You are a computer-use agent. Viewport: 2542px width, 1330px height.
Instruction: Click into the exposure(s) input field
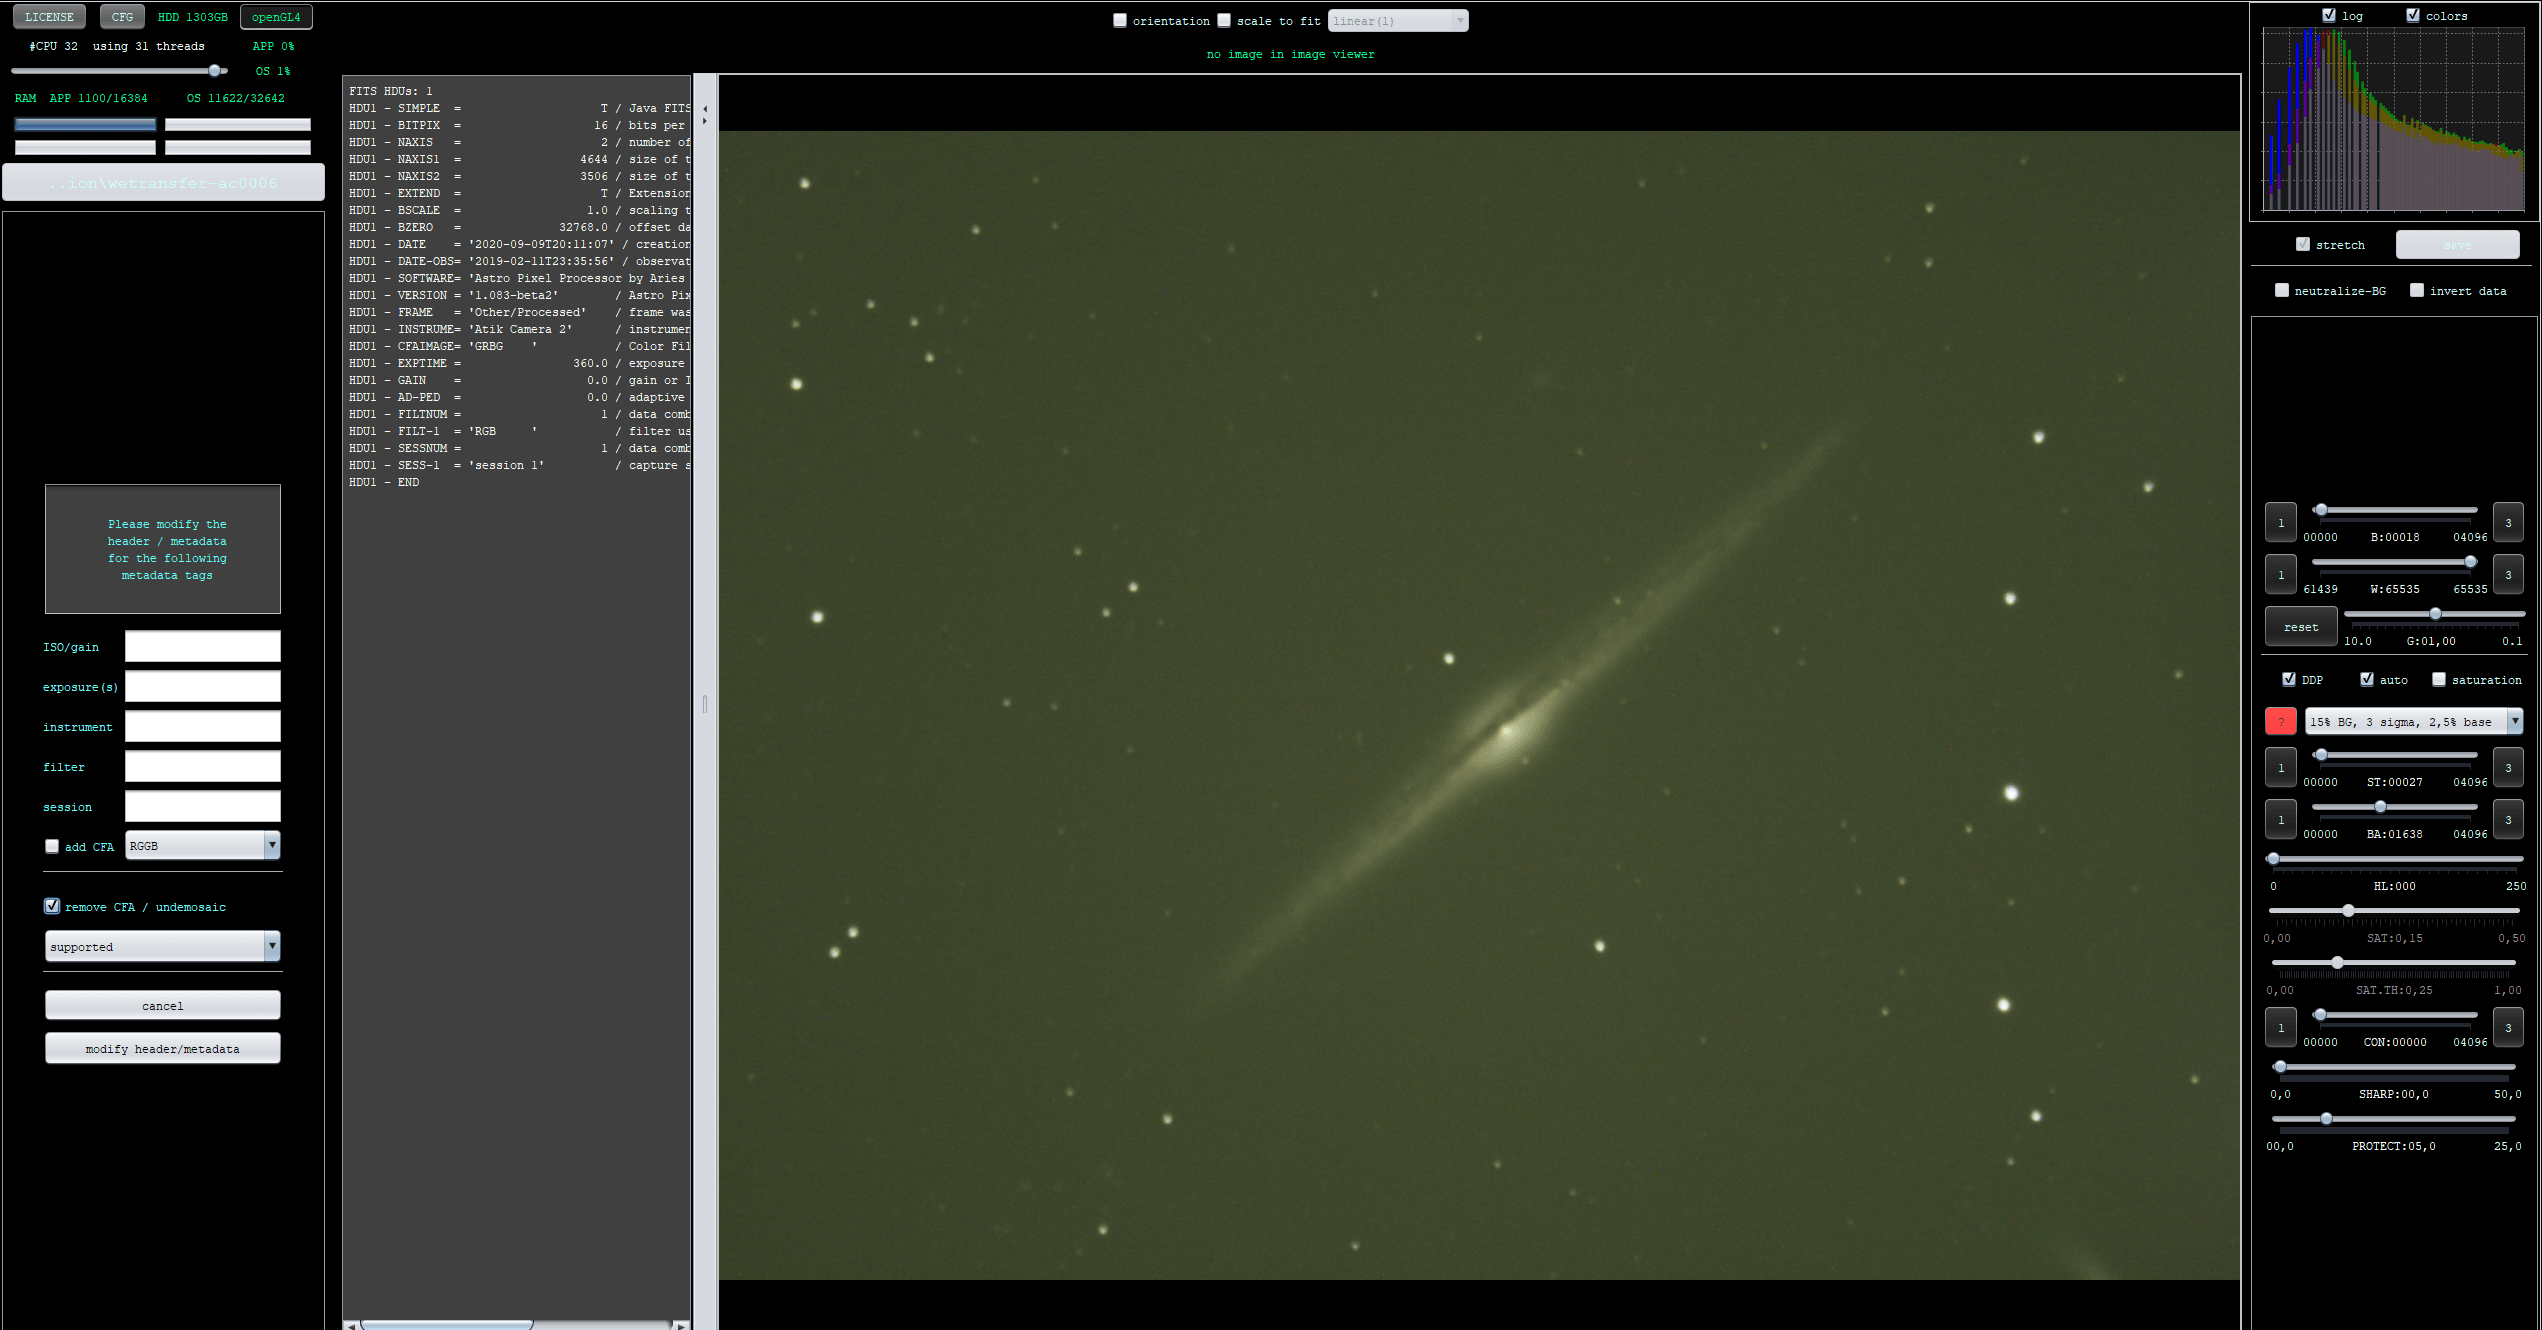pos(202,687)
